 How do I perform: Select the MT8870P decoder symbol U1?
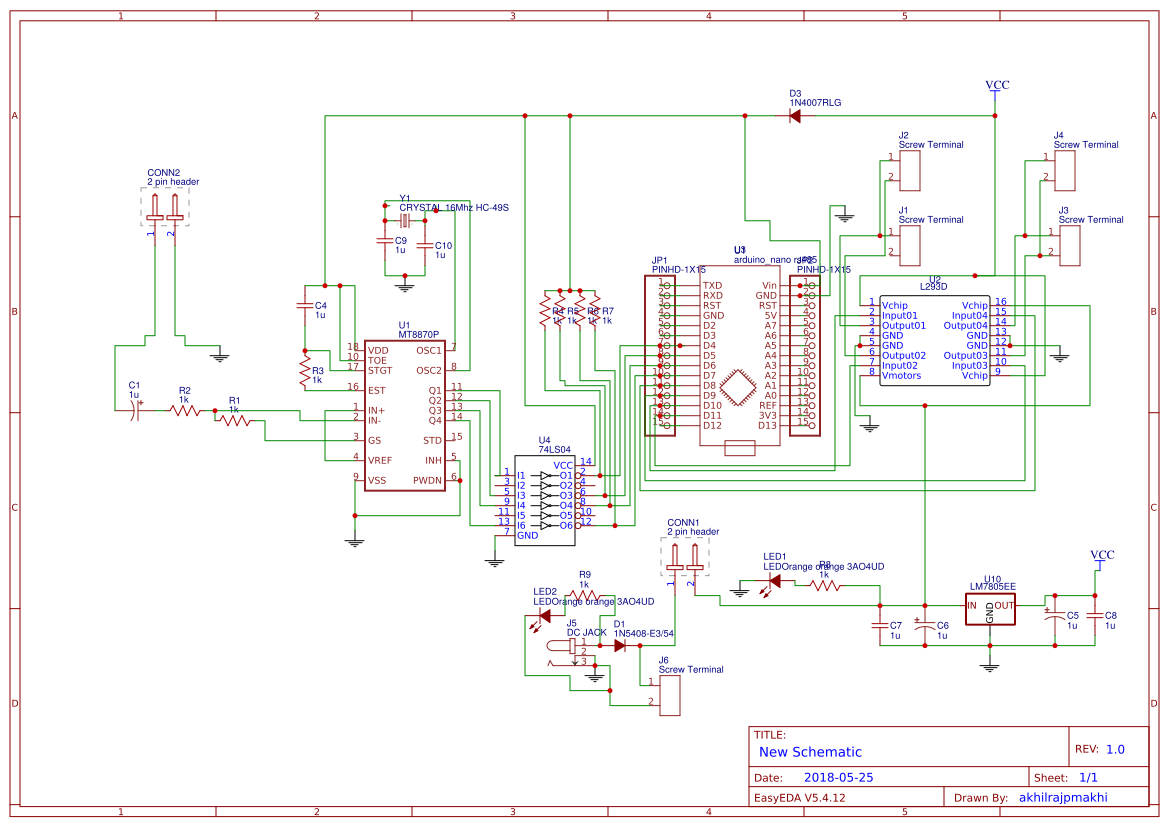(405, 415)
